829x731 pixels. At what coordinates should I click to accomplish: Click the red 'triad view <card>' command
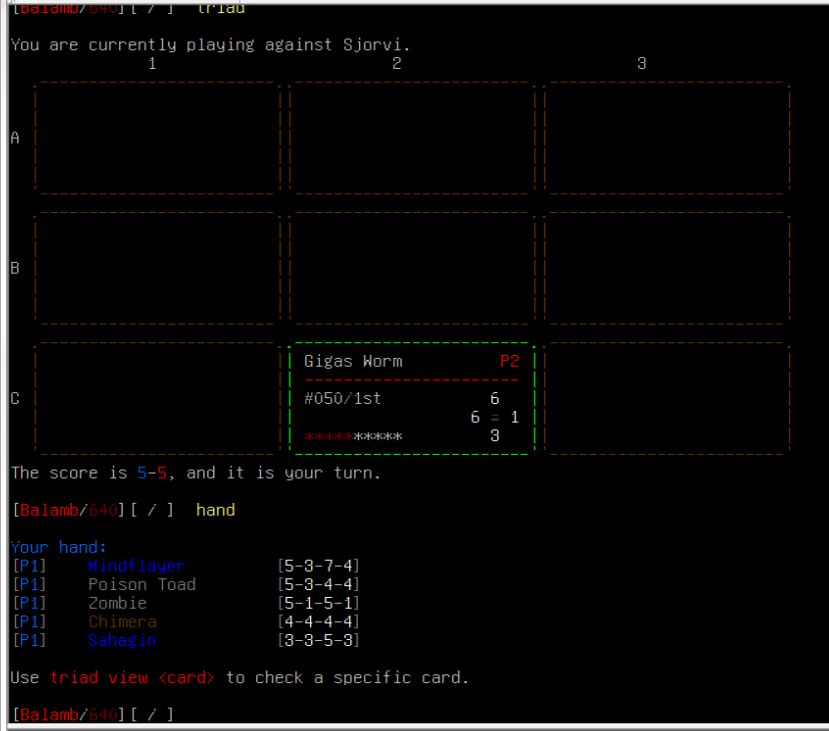132,678
